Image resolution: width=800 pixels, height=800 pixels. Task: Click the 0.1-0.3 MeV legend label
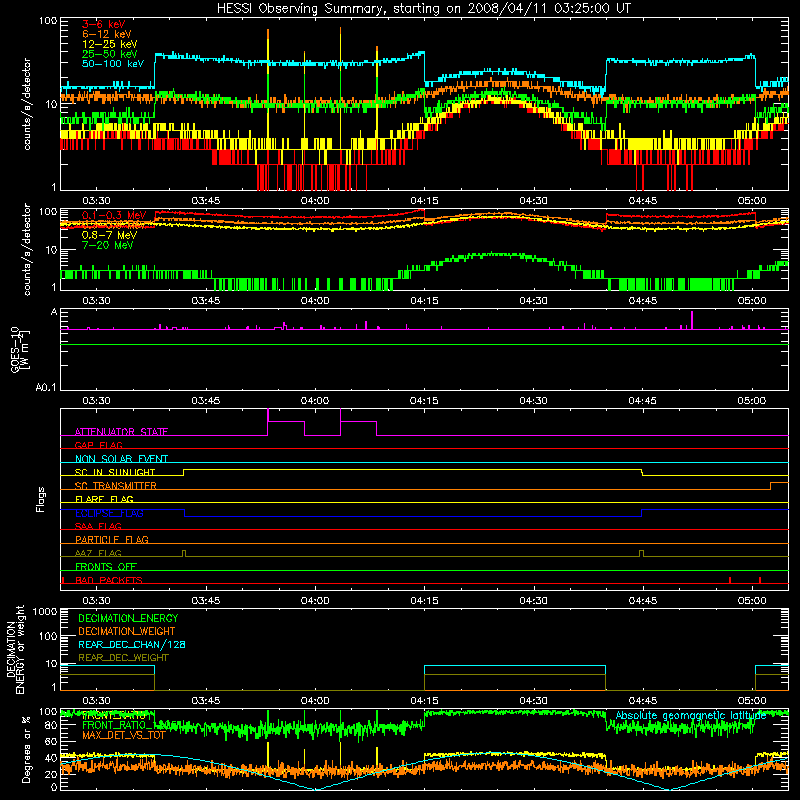(x=114, y=215)
